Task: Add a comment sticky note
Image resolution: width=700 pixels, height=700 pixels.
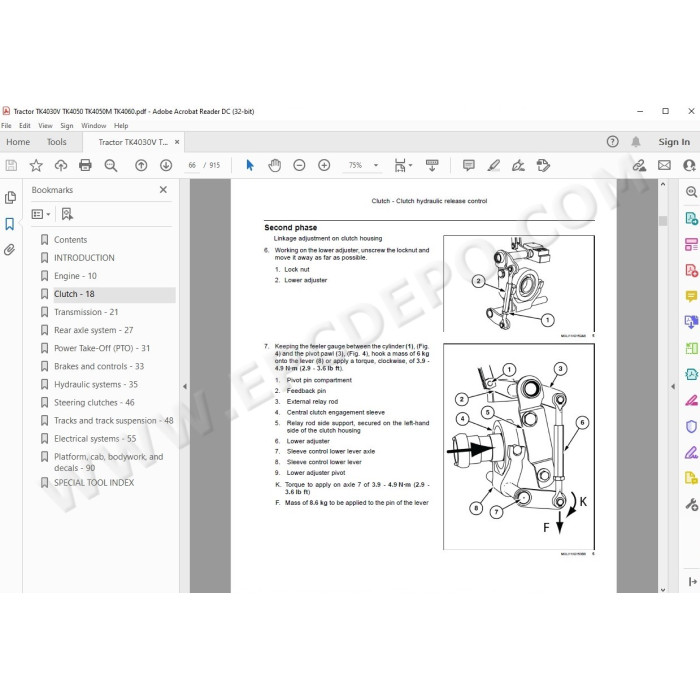Action: (469, 166)
